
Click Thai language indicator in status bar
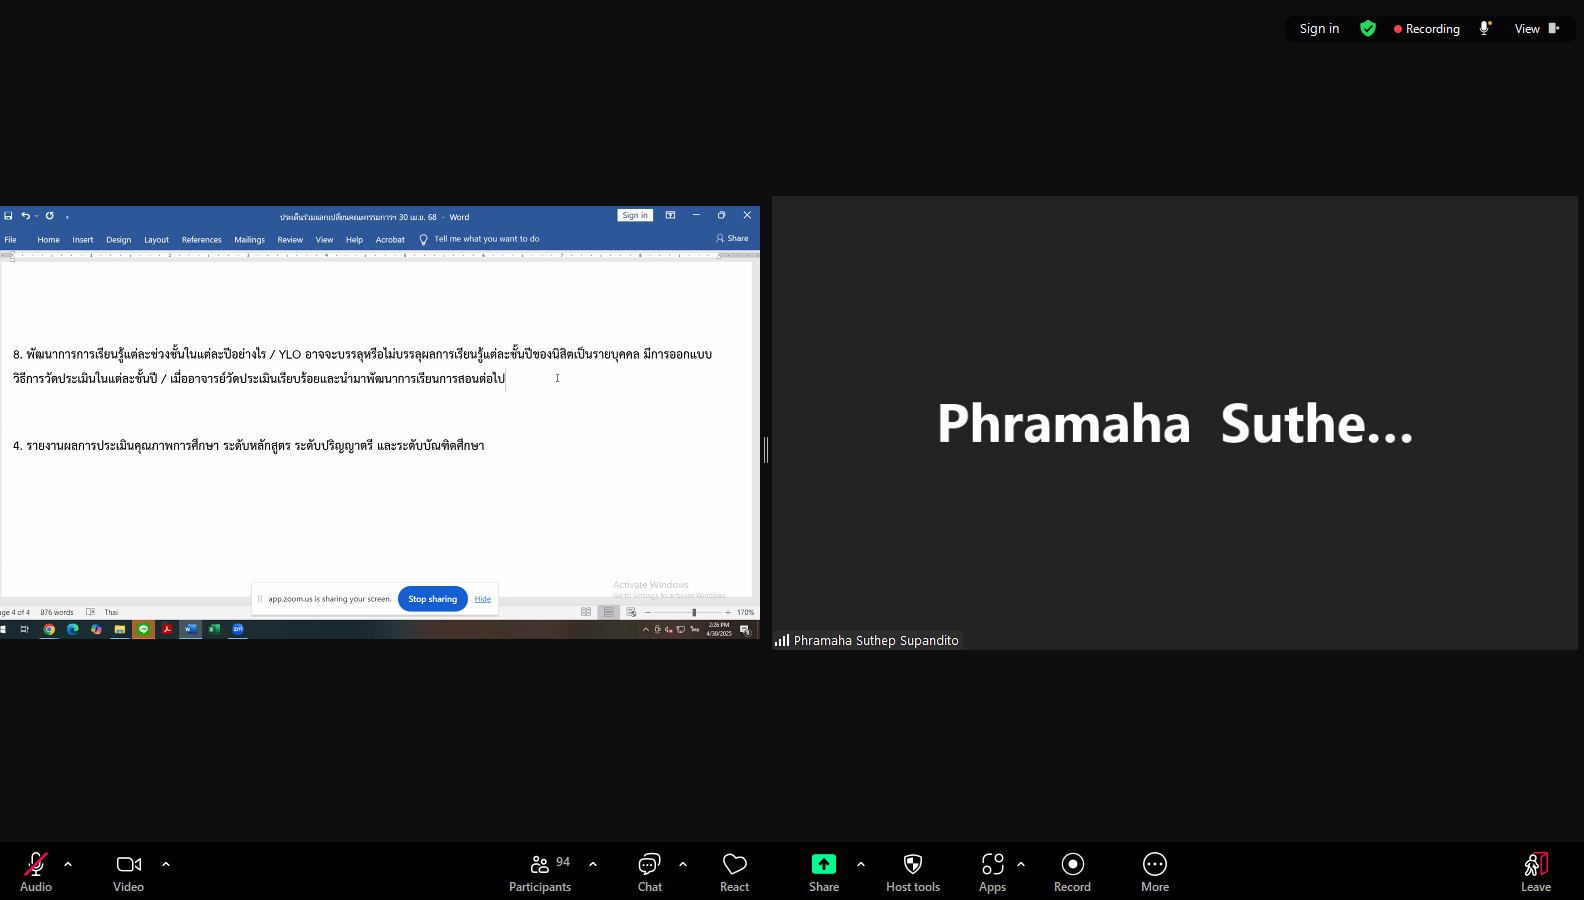click(x=111, y=612)
